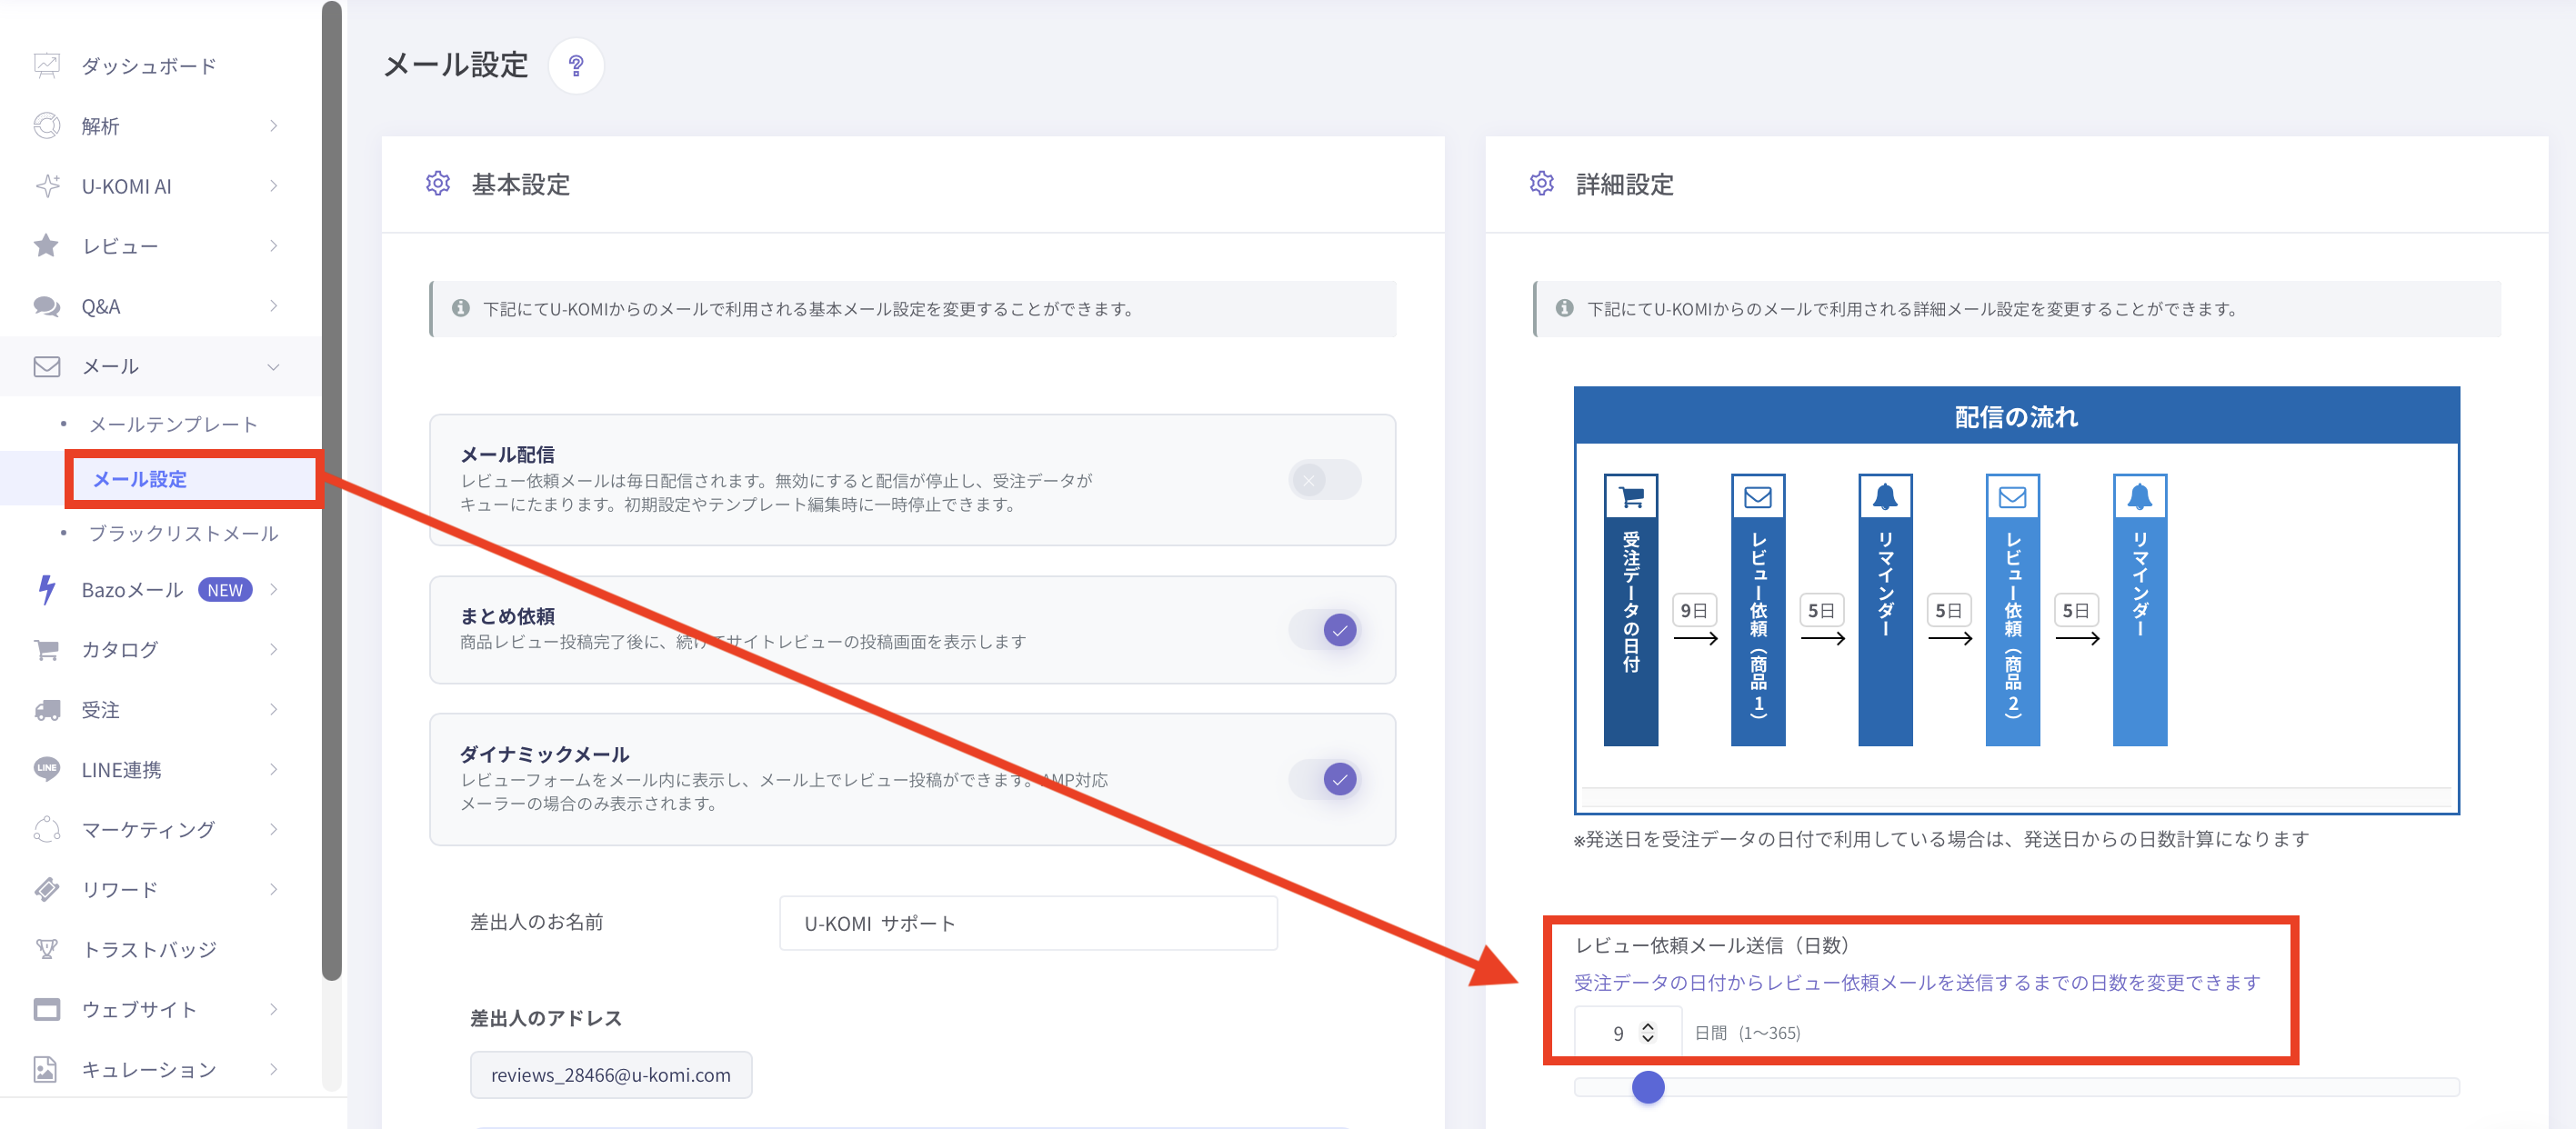Screen dimensions: 2576x1129
Task: Select the メール設定 sidebar link
Action: (x=140, y=479)
